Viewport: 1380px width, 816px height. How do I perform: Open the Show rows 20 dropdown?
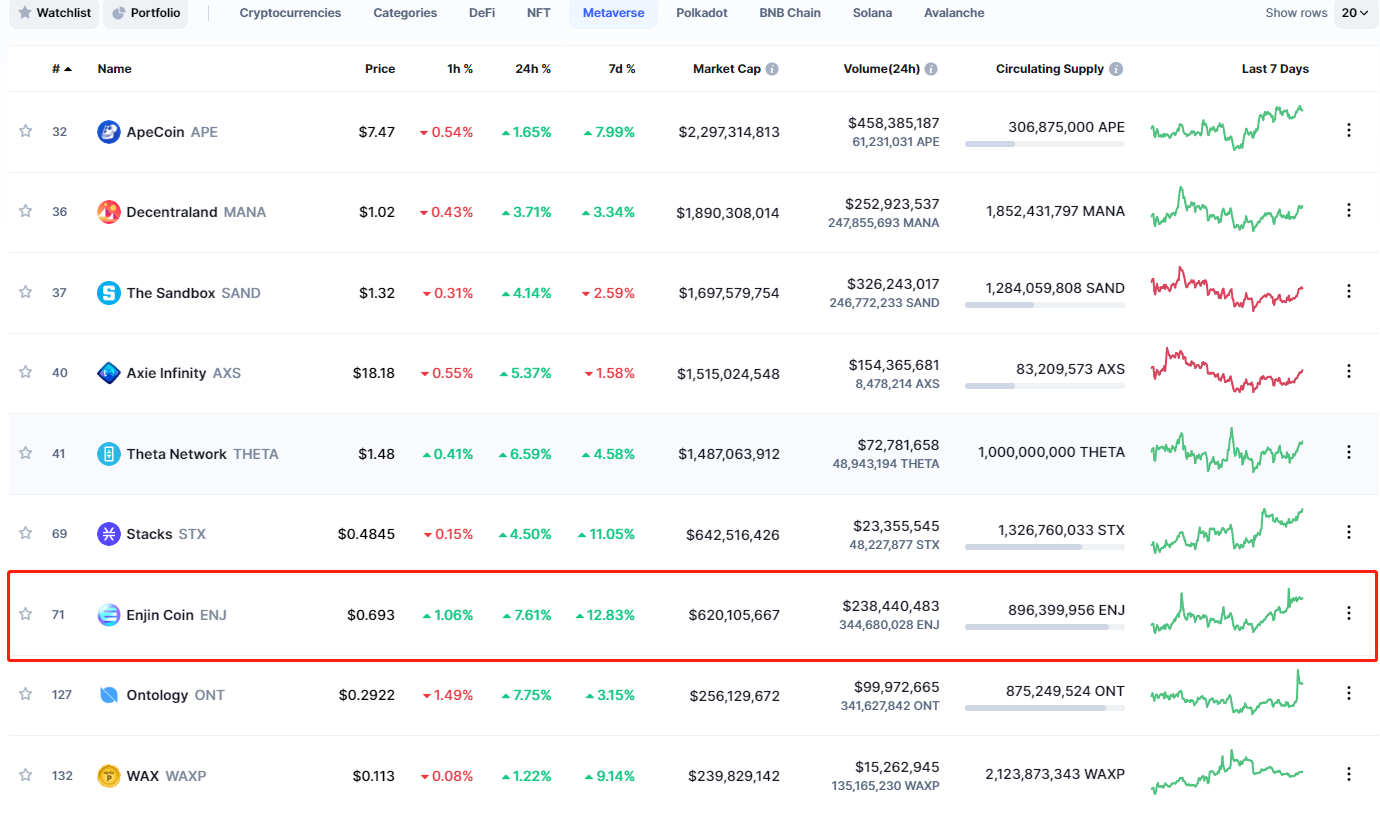(1355, 13)
